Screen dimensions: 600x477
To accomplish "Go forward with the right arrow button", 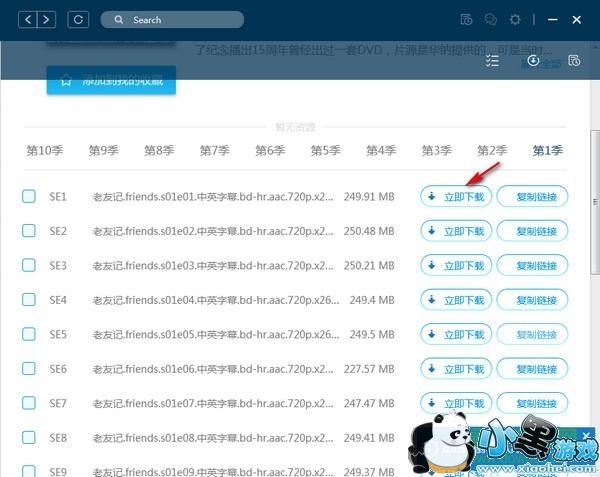I will click(x=46, y=20).
